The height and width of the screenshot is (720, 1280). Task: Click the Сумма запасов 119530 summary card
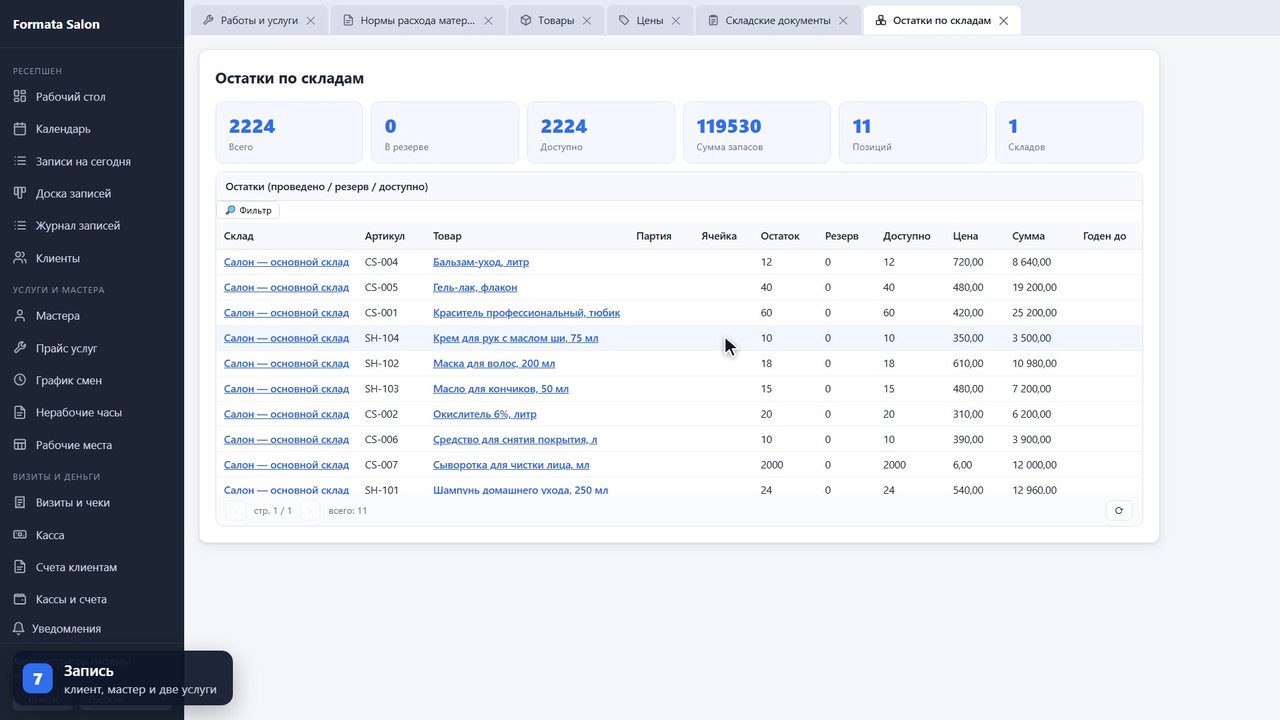[757, 132]
